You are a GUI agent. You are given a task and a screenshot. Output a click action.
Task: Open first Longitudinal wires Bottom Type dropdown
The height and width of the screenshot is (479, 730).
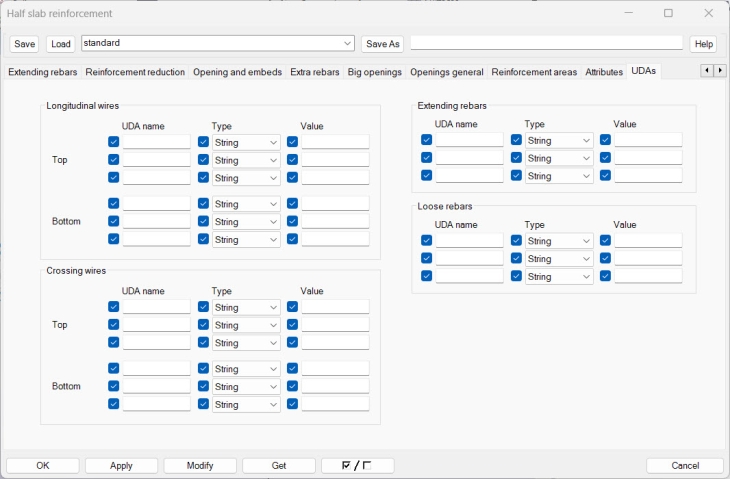pyautogui.click(x=246, y=204)
